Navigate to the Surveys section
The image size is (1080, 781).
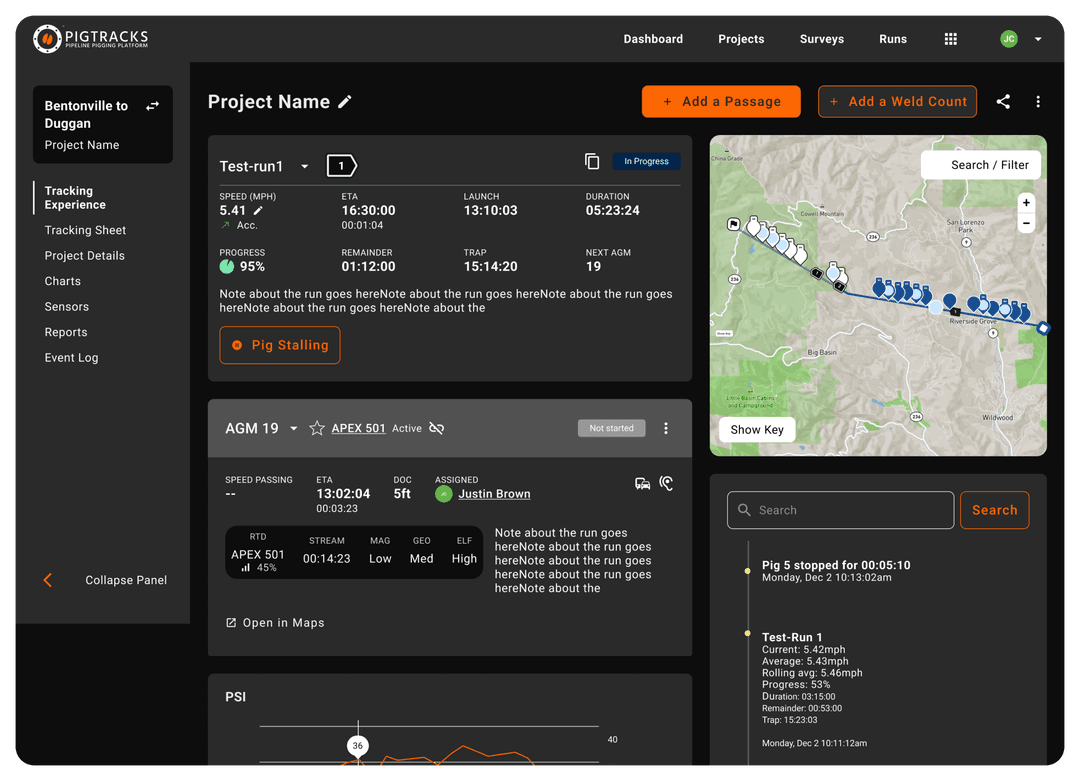click(x=821, y=39)
